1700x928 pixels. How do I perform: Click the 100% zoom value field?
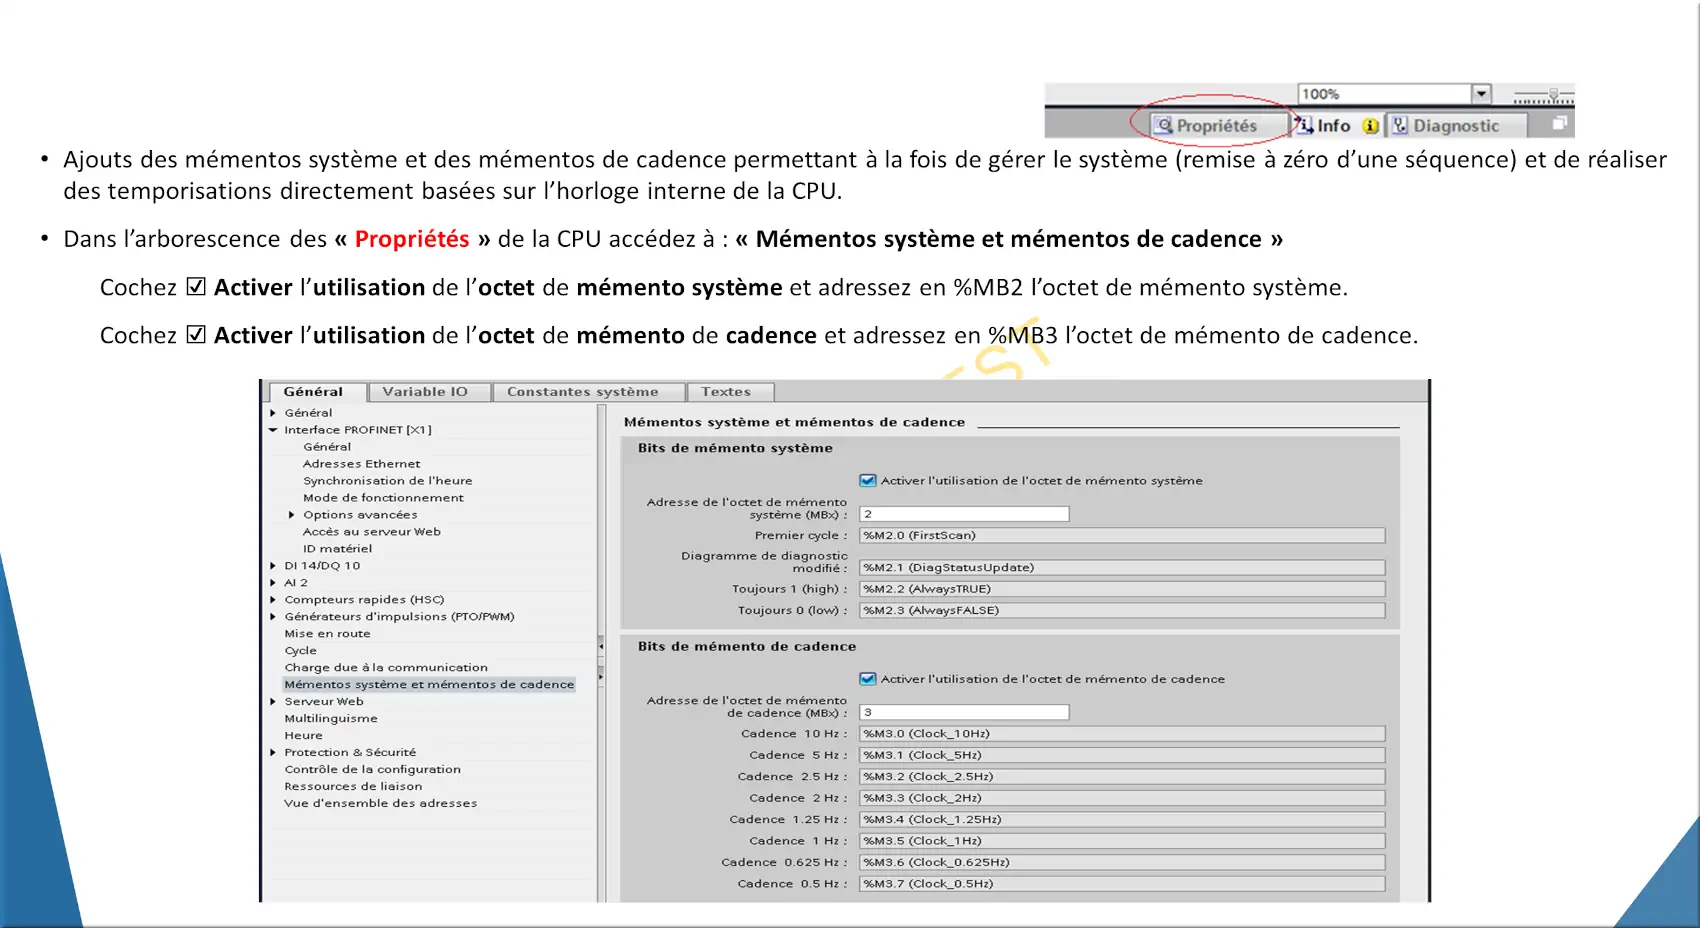click(1384, 94)
